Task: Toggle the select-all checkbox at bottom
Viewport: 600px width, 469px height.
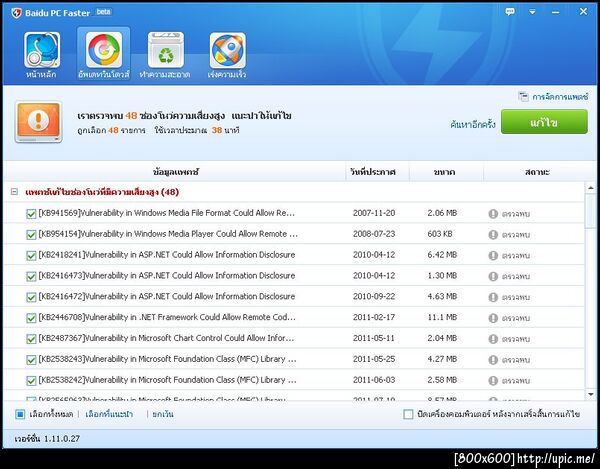Action: [20, 414]
